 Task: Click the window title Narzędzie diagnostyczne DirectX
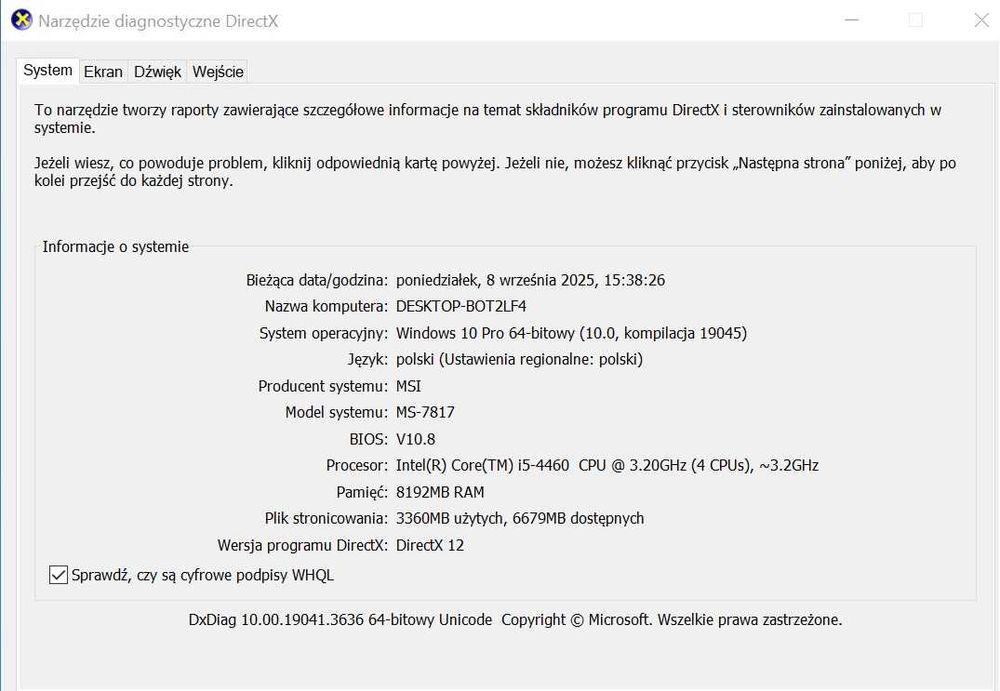click(158, 21)
